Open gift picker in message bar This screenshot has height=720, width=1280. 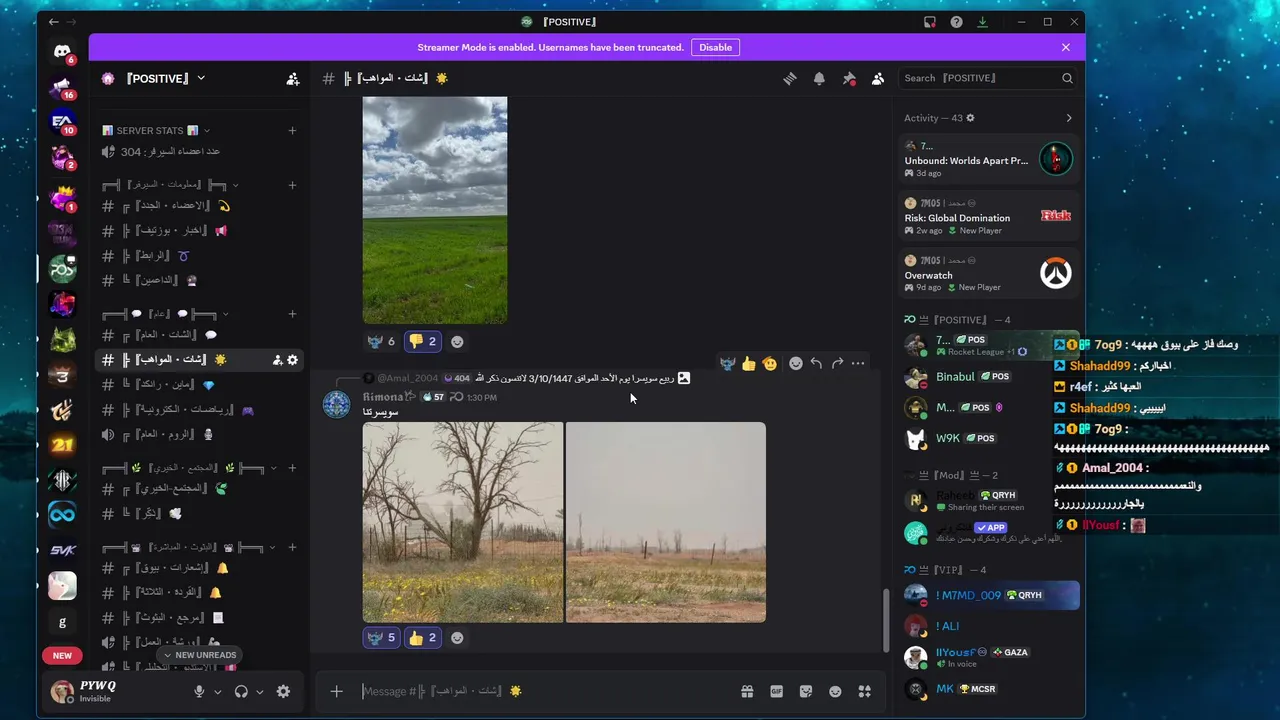[x=746, y=691]
